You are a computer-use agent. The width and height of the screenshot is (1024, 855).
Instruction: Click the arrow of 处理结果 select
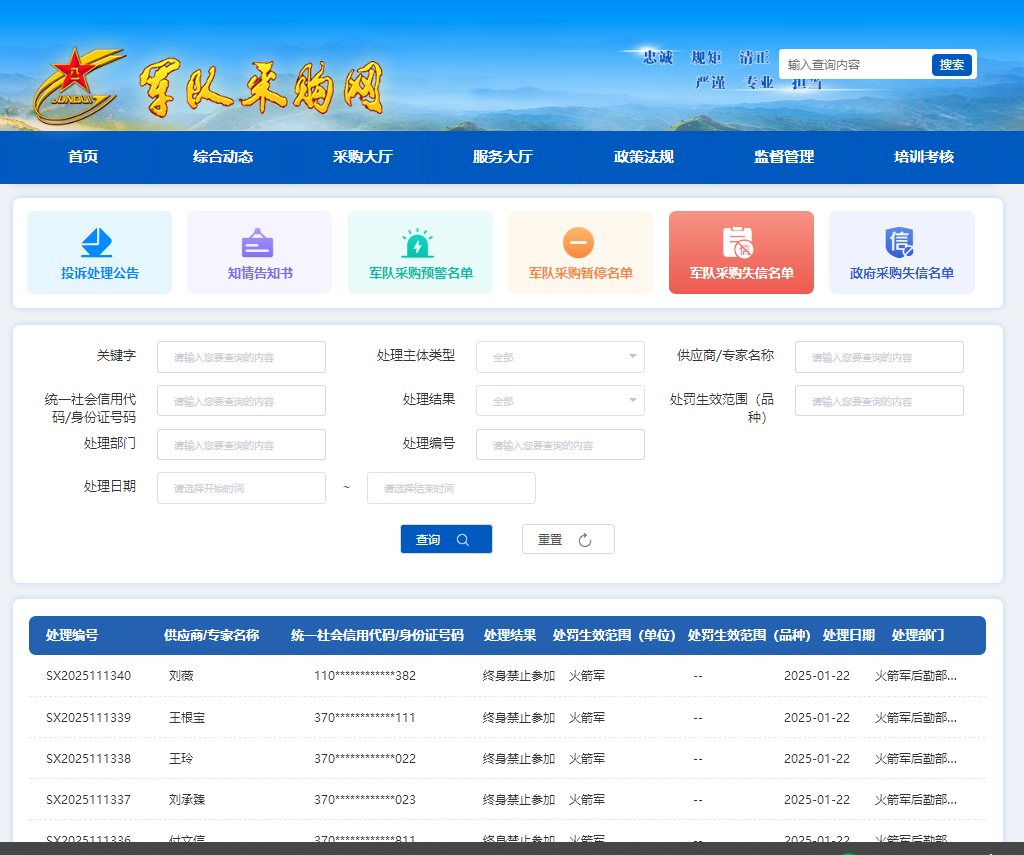tap(633, 400)
